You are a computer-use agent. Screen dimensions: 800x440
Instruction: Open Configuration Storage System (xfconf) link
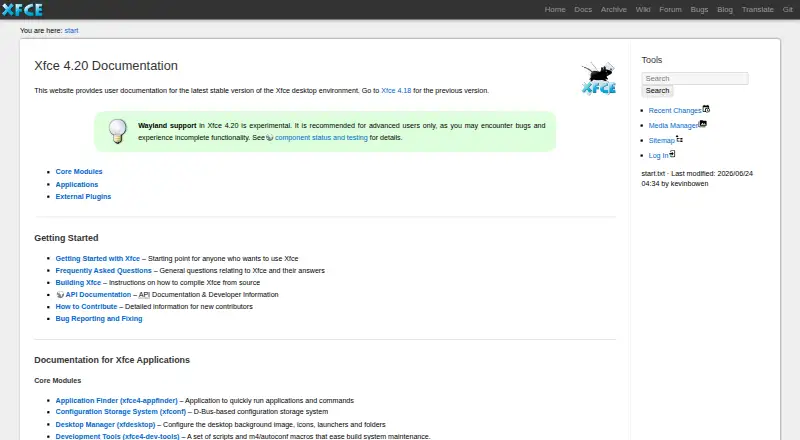point(120,412)
